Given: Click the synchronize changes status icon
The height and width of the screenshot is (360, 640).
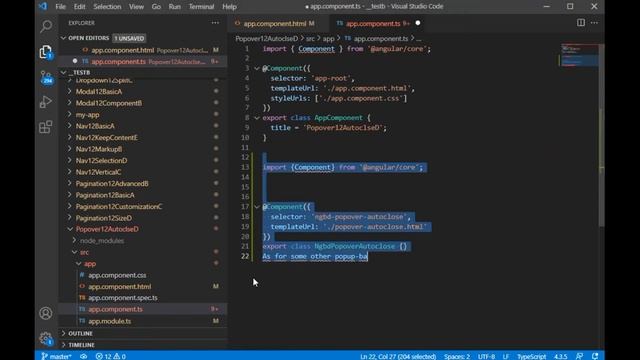Looking at the screenshot, I should [x=84, y=356].
